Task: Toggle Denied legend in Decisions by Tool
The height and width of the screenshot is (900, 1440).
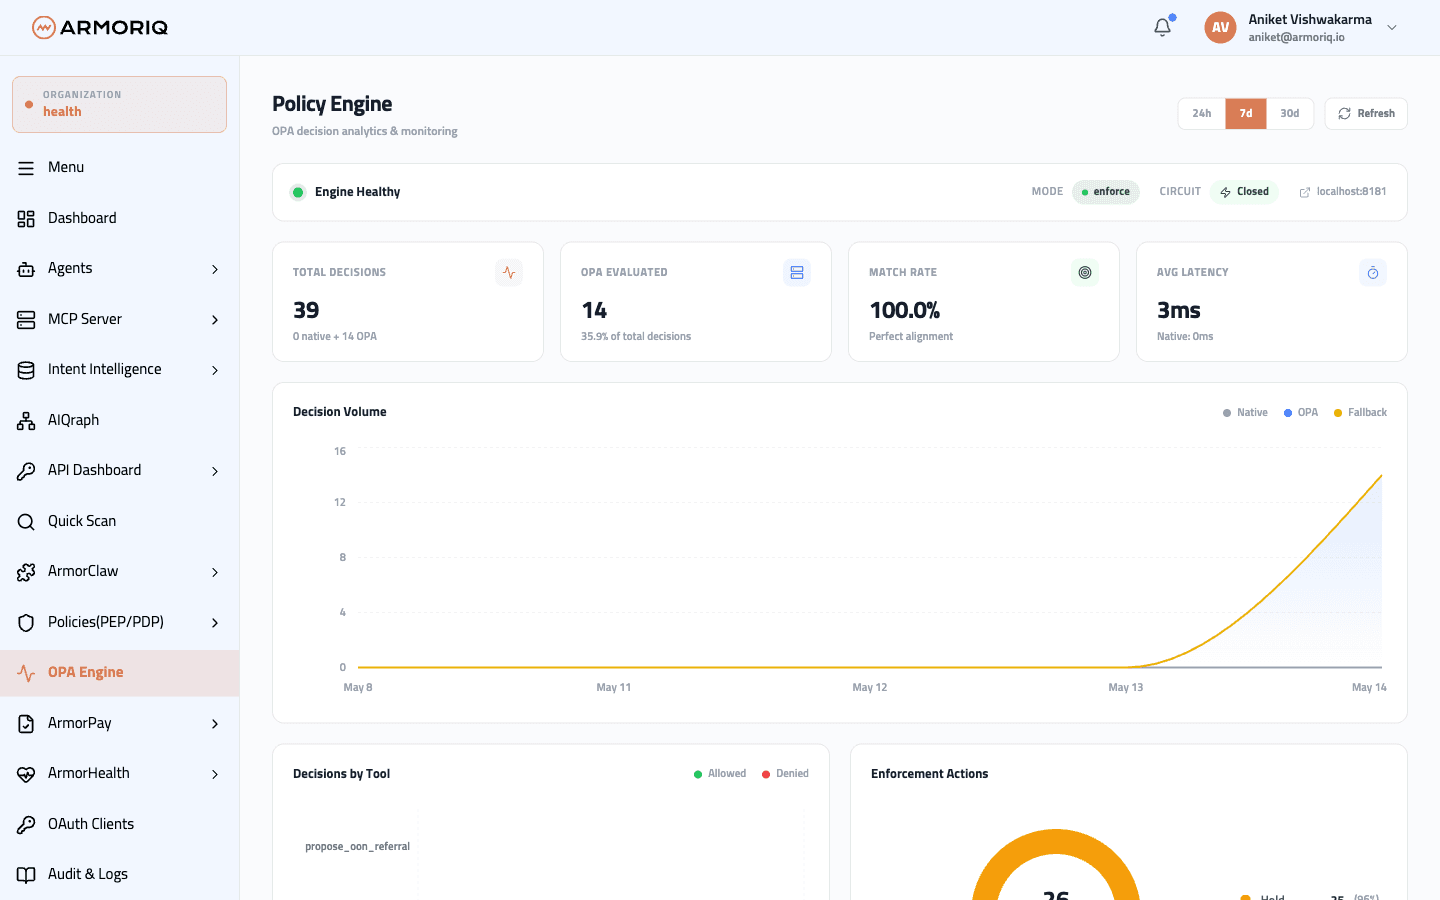Action: [x=785, y=774]
